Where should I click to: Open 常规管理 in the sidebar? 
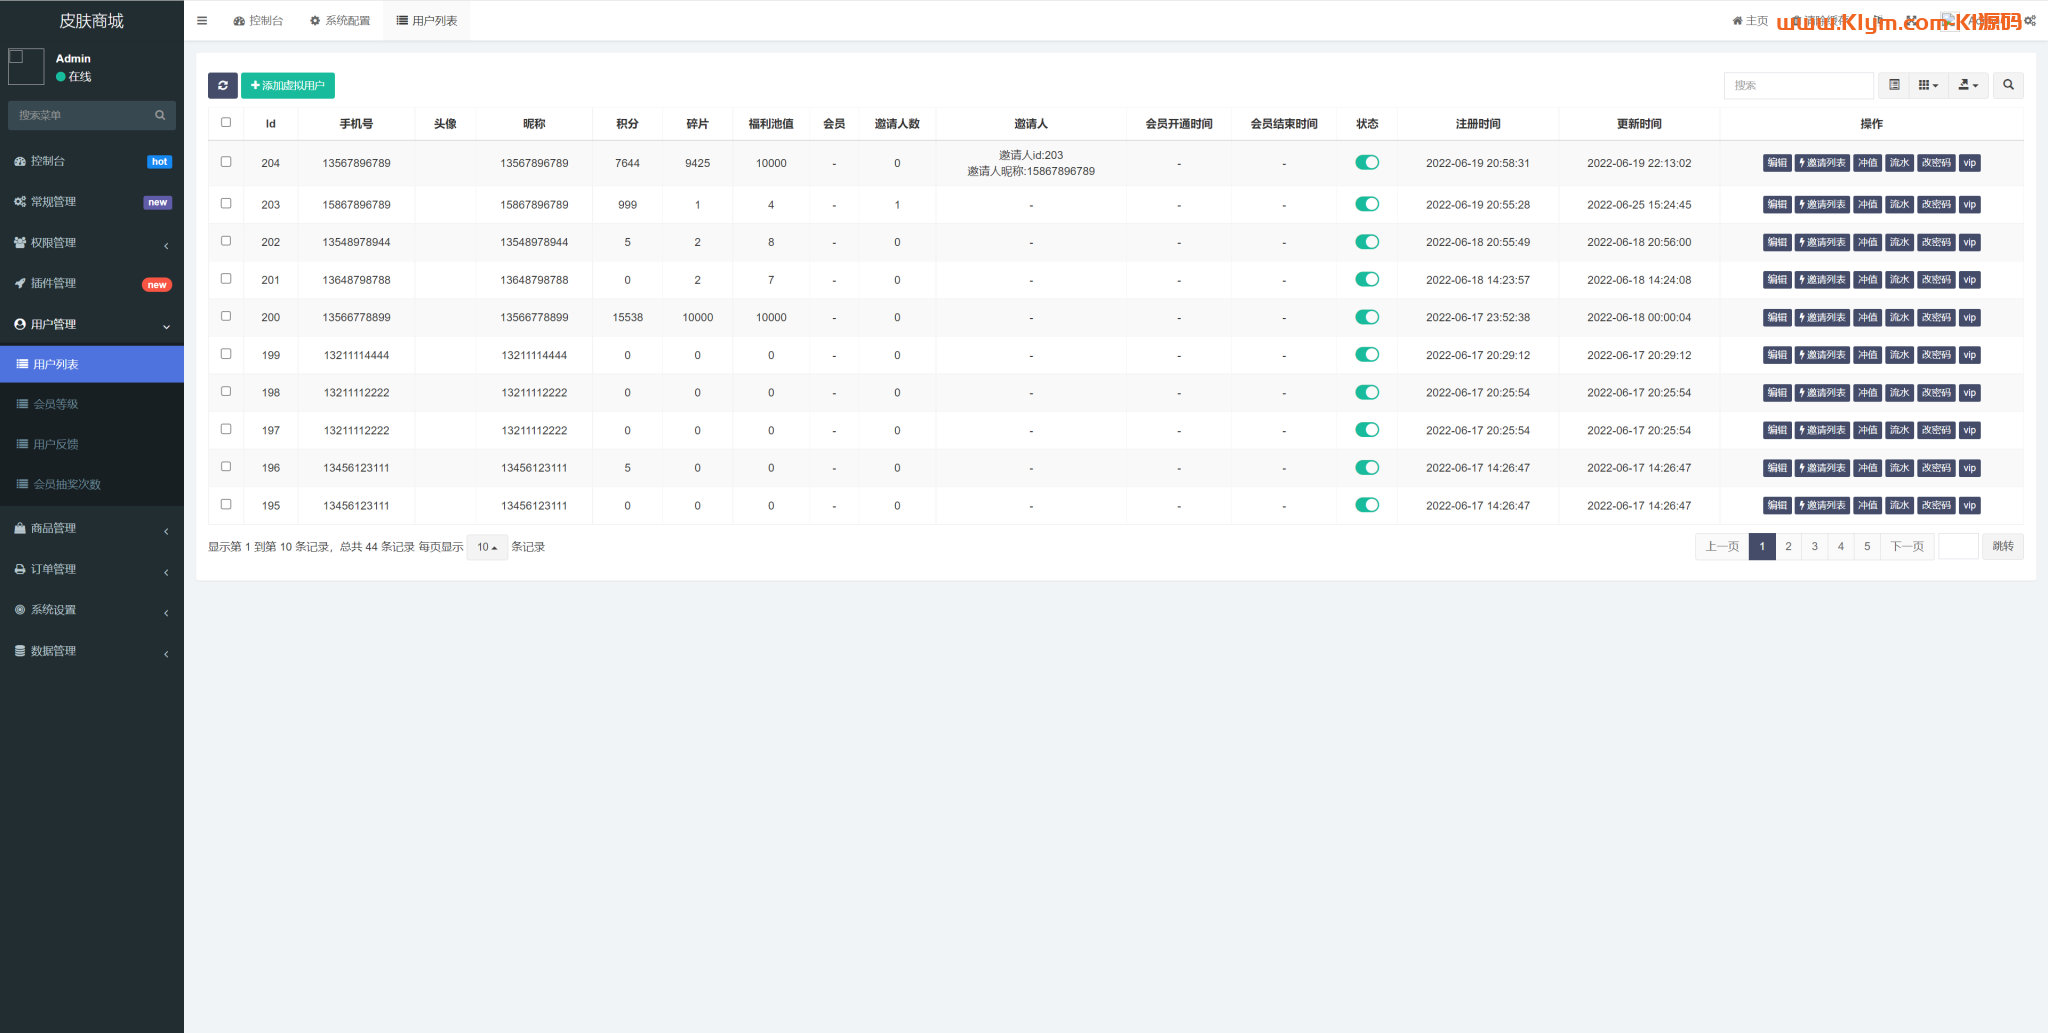[x=92, y=202]
